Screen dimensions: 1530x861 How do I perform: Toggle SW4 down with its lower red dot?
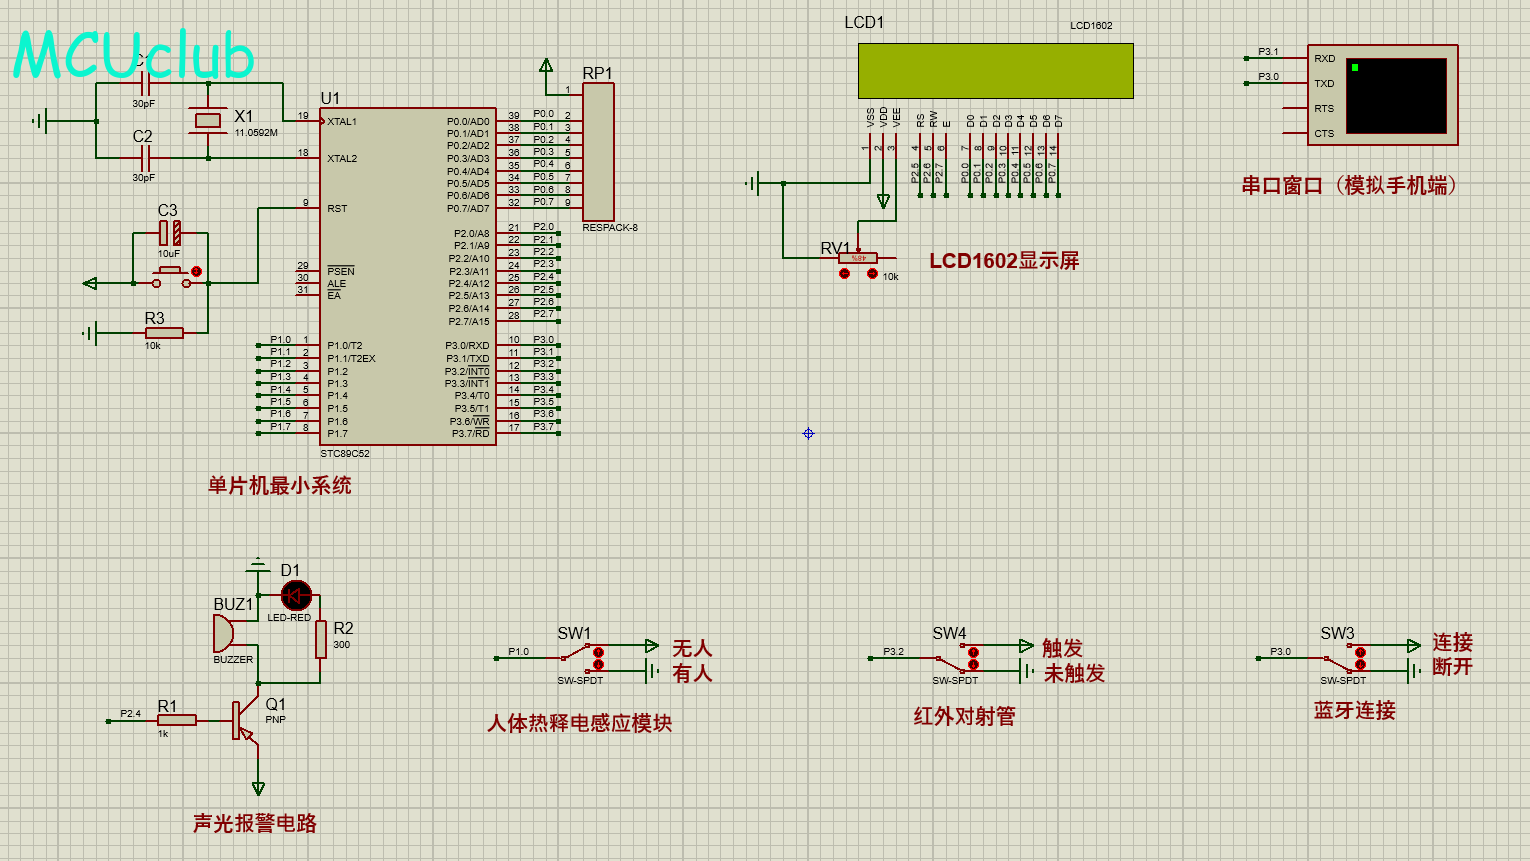(x=973, y=665)
